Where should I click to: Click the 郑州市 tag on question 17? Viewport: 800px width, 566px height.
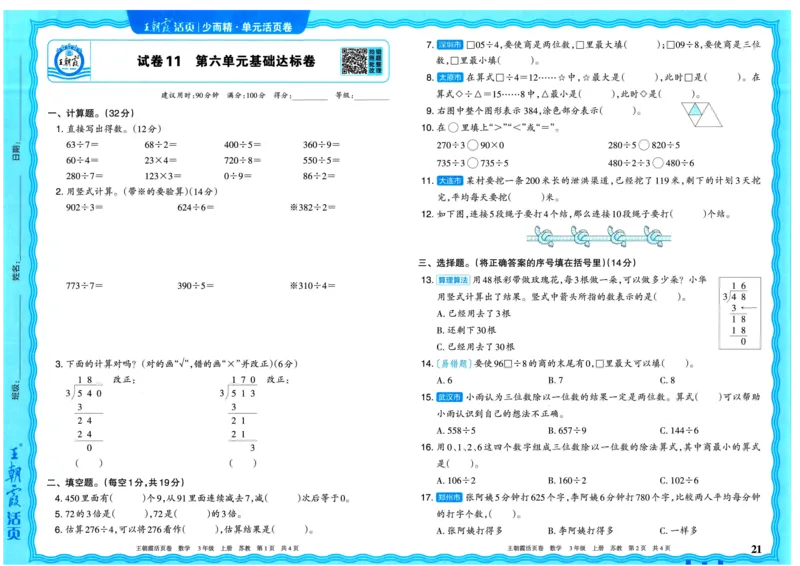450,497
